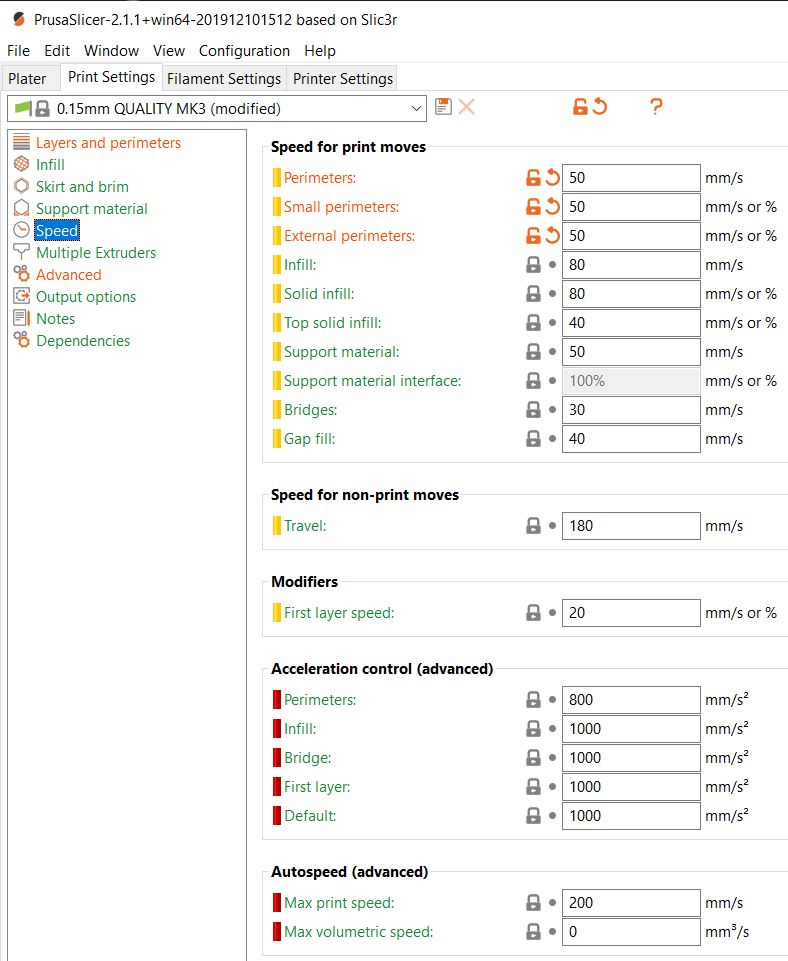This screenshot has height=961, width=788.
Task: Click the lock icon for Default acceleration
Action: click(533, 816)
